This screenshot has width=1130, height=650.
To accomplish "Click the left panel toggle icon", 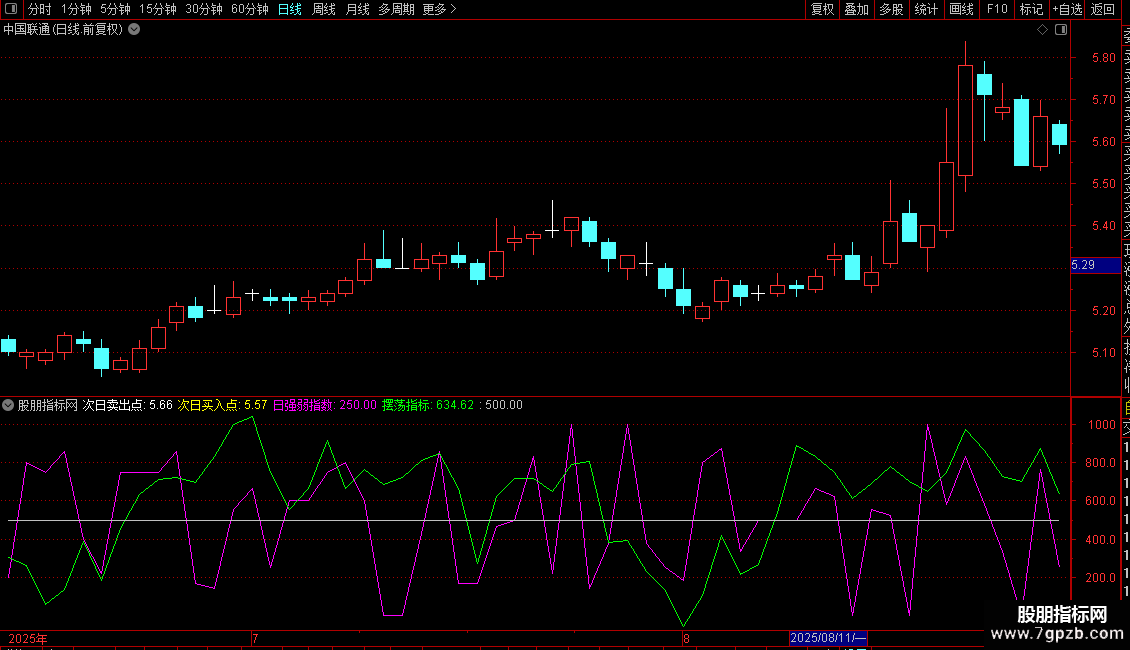I will [x=10, y=9].
